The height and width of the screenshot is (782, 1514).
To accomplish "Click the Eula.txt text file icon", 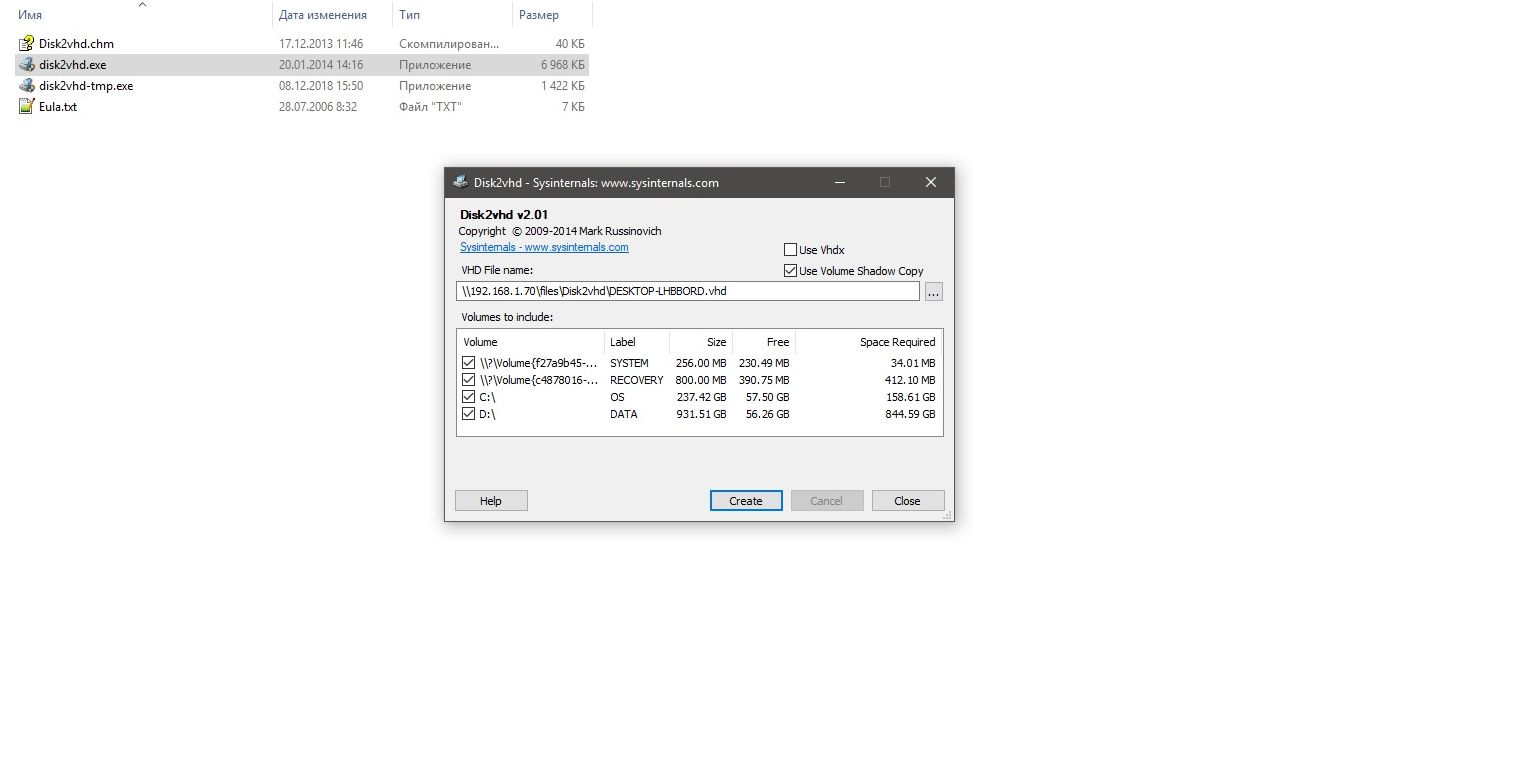I will 26,107.
